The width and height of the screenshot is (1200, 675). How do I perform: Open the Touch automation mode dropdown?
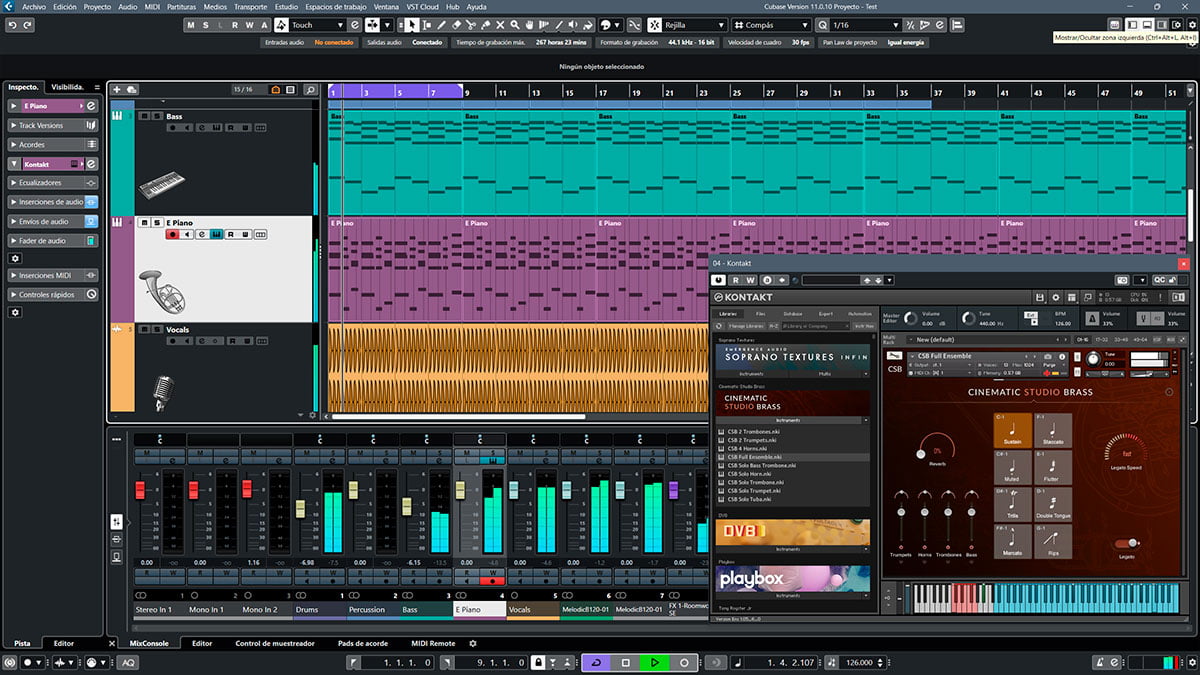click(x=316, y=24)
